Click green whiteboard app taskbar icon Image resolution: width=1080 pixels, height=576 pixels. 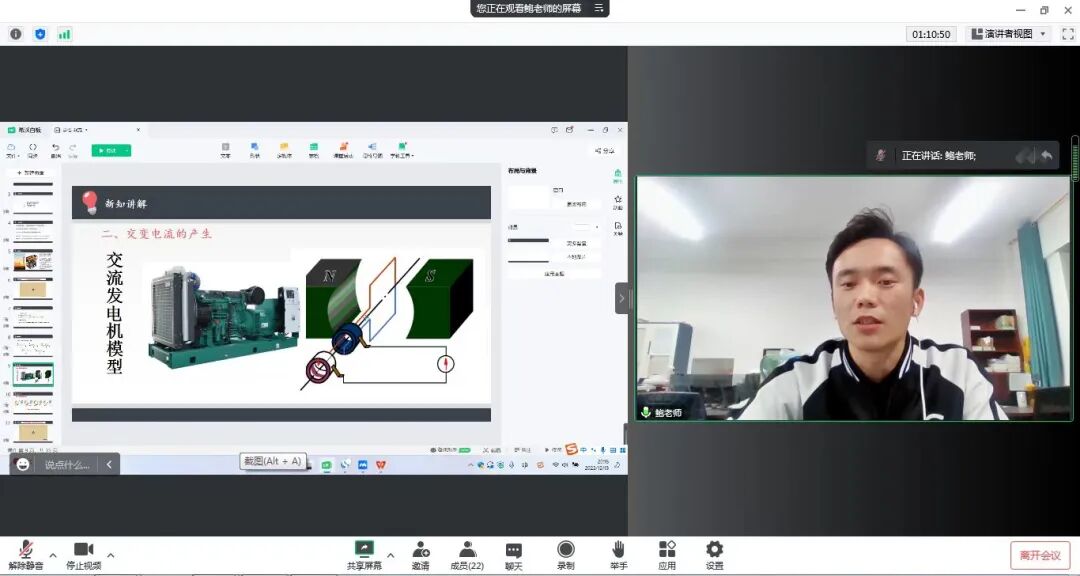(x=326, y=465)
